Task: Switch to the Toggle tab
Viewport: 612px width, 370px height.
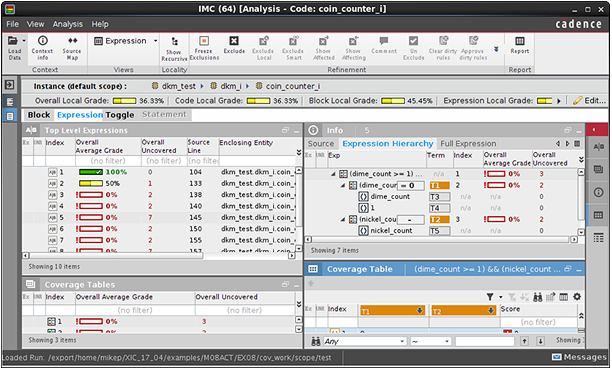Action: [120, 115]
